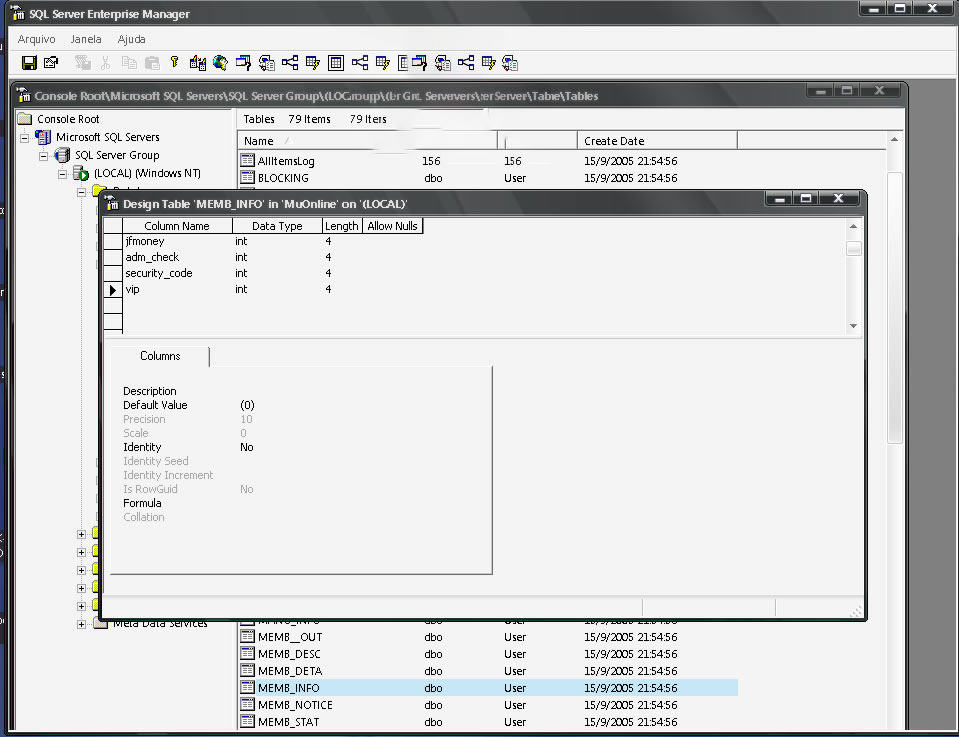Click the AllItemsLog table icon
The image size is (959, 737).
click(x=248, y=161)
